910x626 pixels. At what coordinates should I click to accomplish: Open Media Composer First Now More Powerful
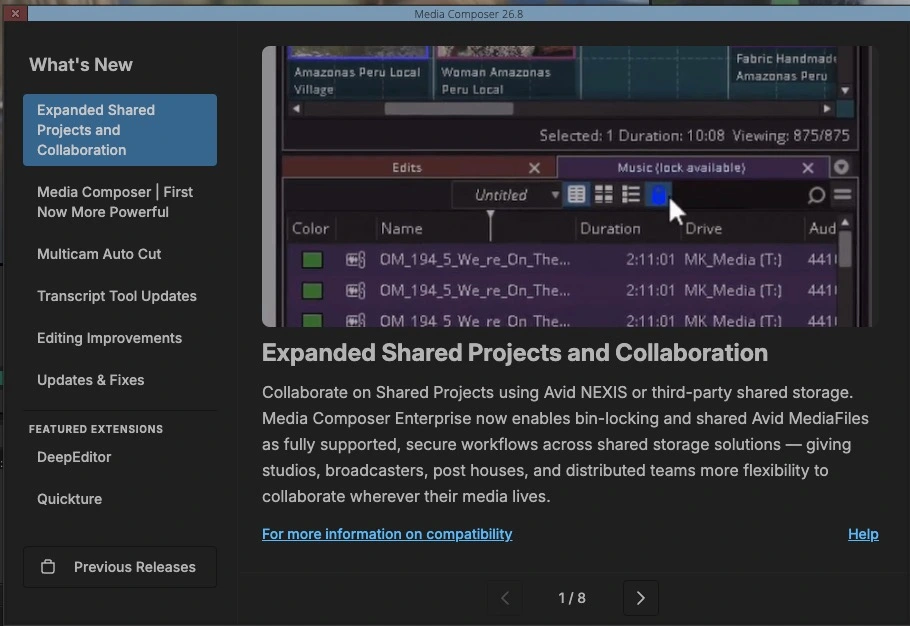pos(115,202)
